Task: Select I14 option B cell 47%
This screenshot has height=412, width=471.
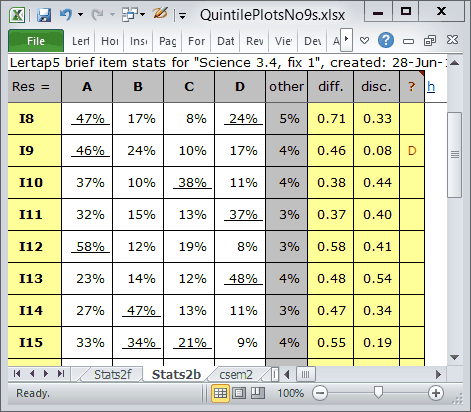Action: [x=138, y=311]
